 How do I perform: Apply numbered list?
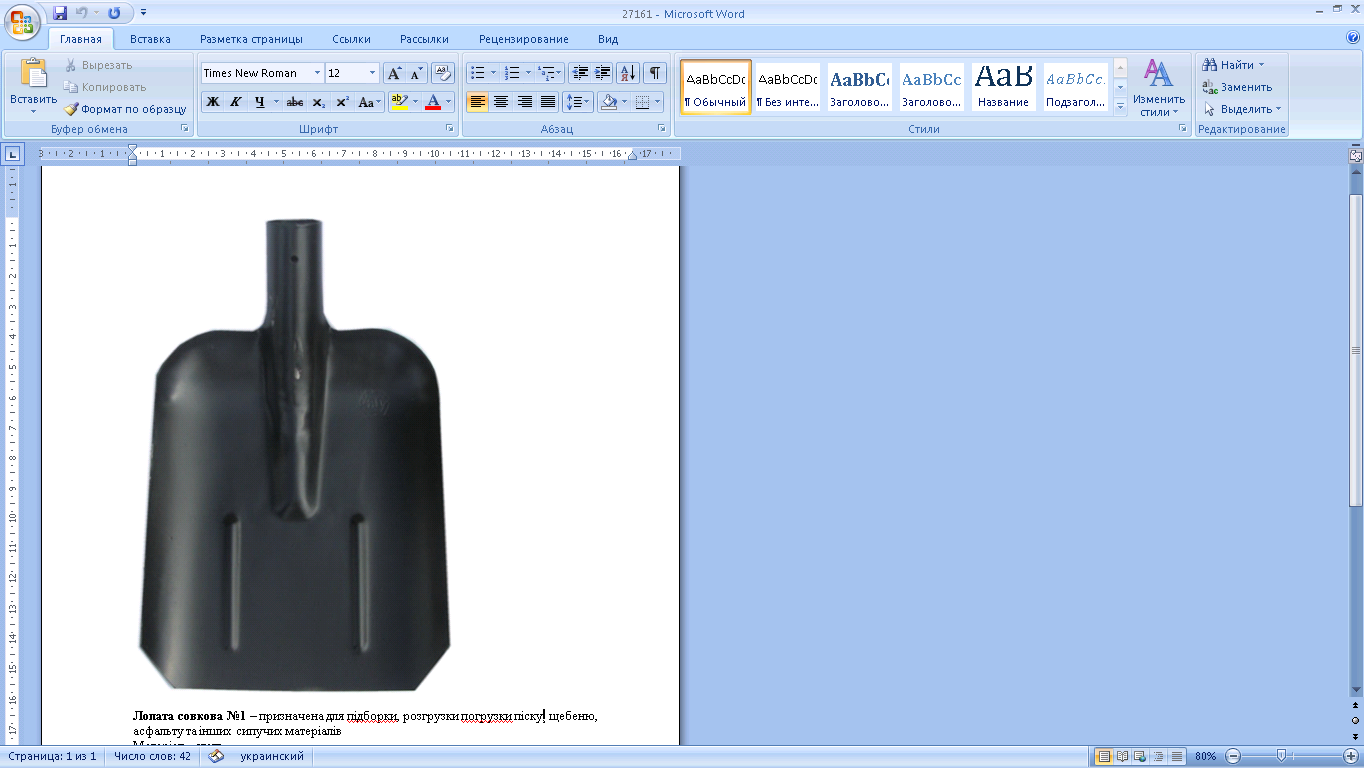pos(512,73)
